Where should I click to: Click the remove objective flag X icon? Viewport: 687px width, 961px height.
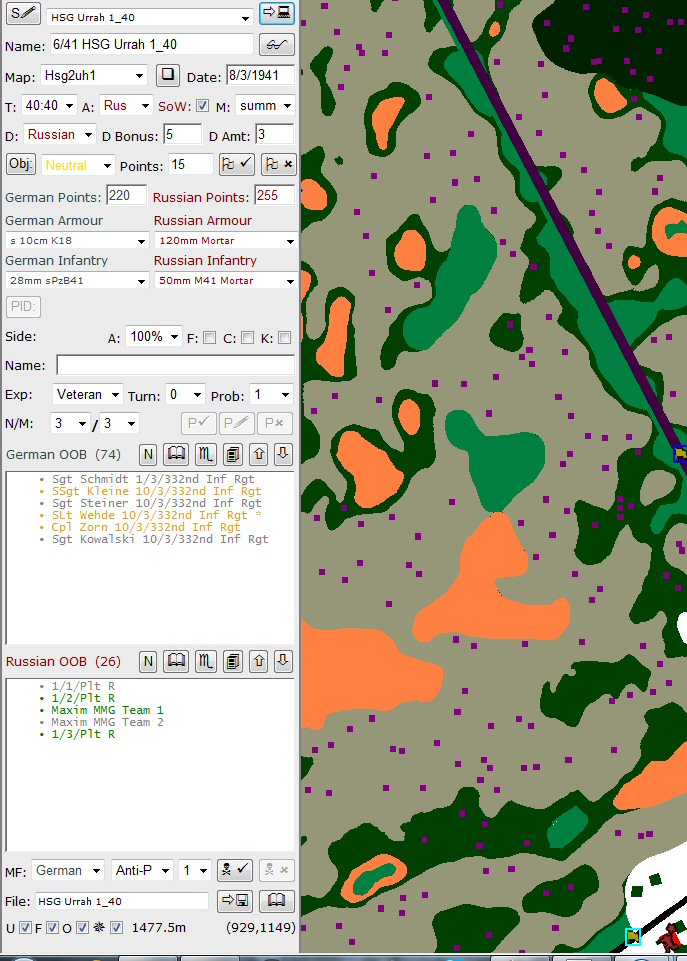click(x=279, y=164)
